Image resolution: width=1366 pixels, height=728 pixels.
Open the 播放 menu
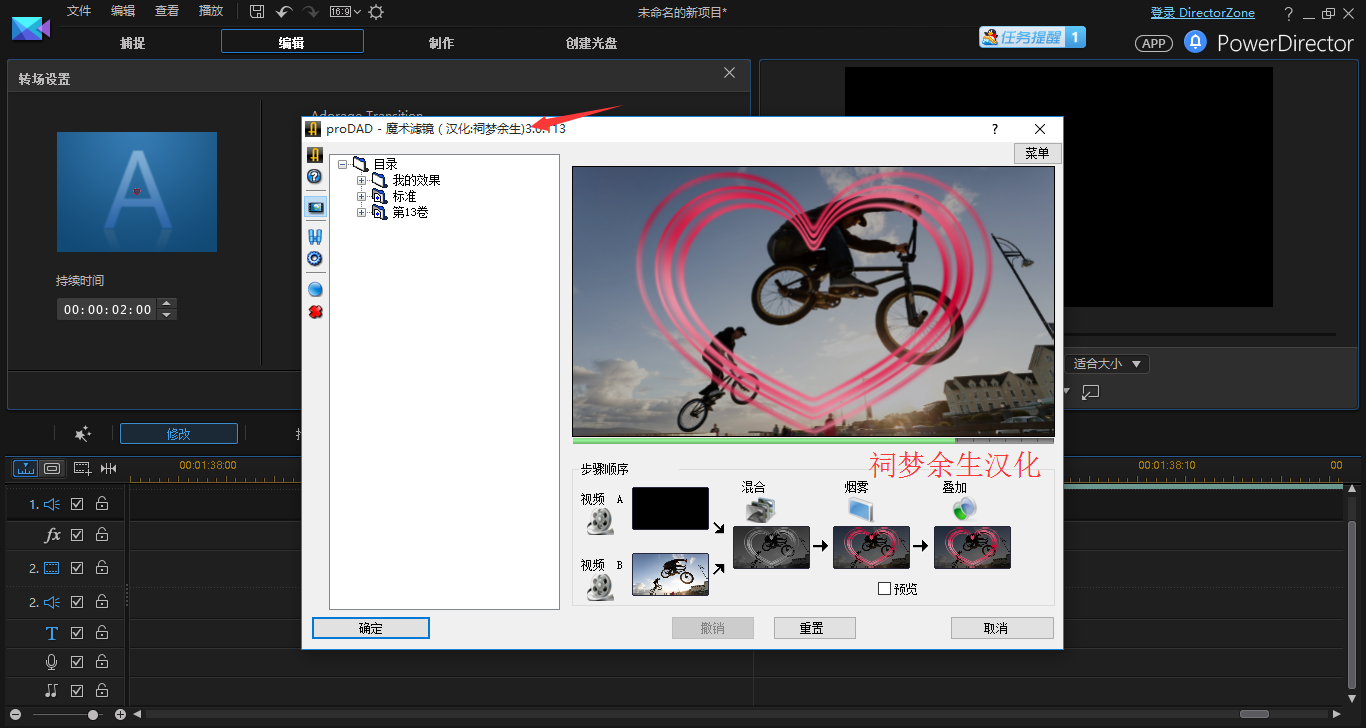click(211, 11)
